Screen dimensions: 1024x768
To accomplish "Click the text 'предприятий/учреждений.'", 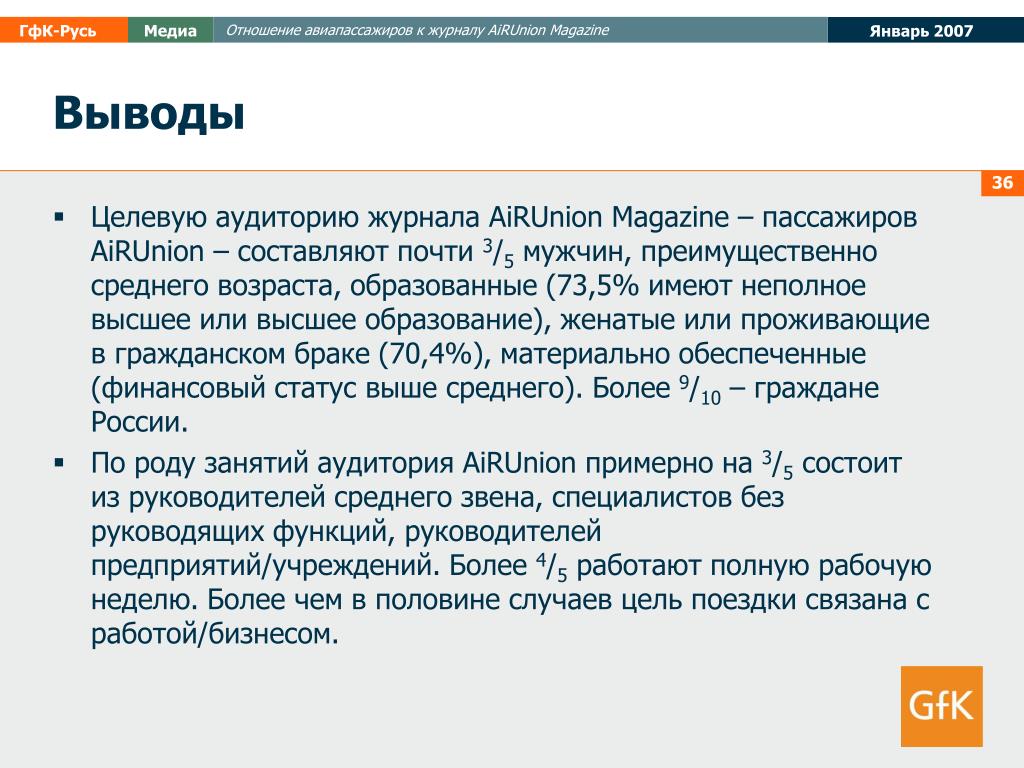I will tap(266, 566).
